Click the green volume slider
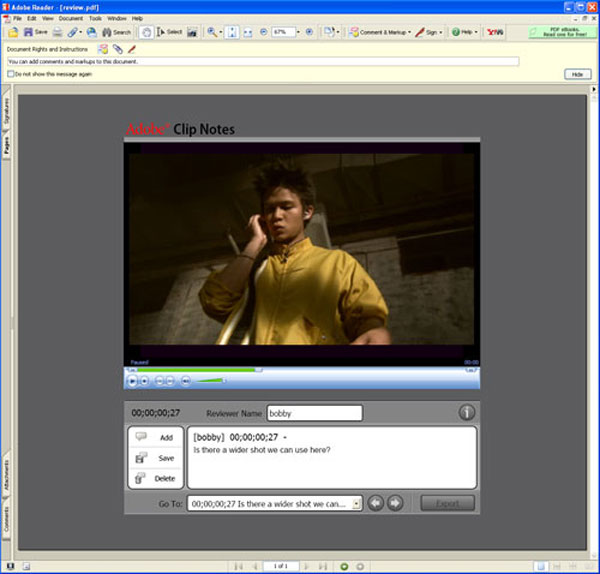600x574 pixels. 210,380
